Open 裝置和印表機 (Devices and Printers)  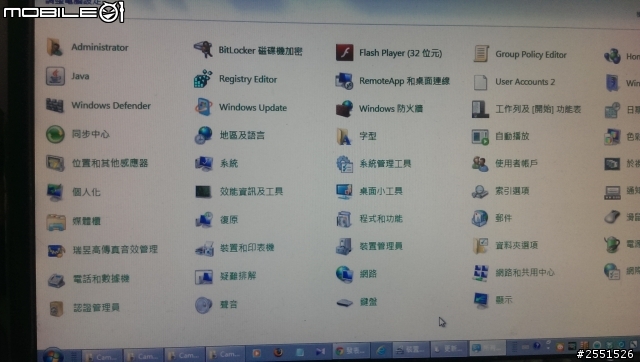point(234,248)
